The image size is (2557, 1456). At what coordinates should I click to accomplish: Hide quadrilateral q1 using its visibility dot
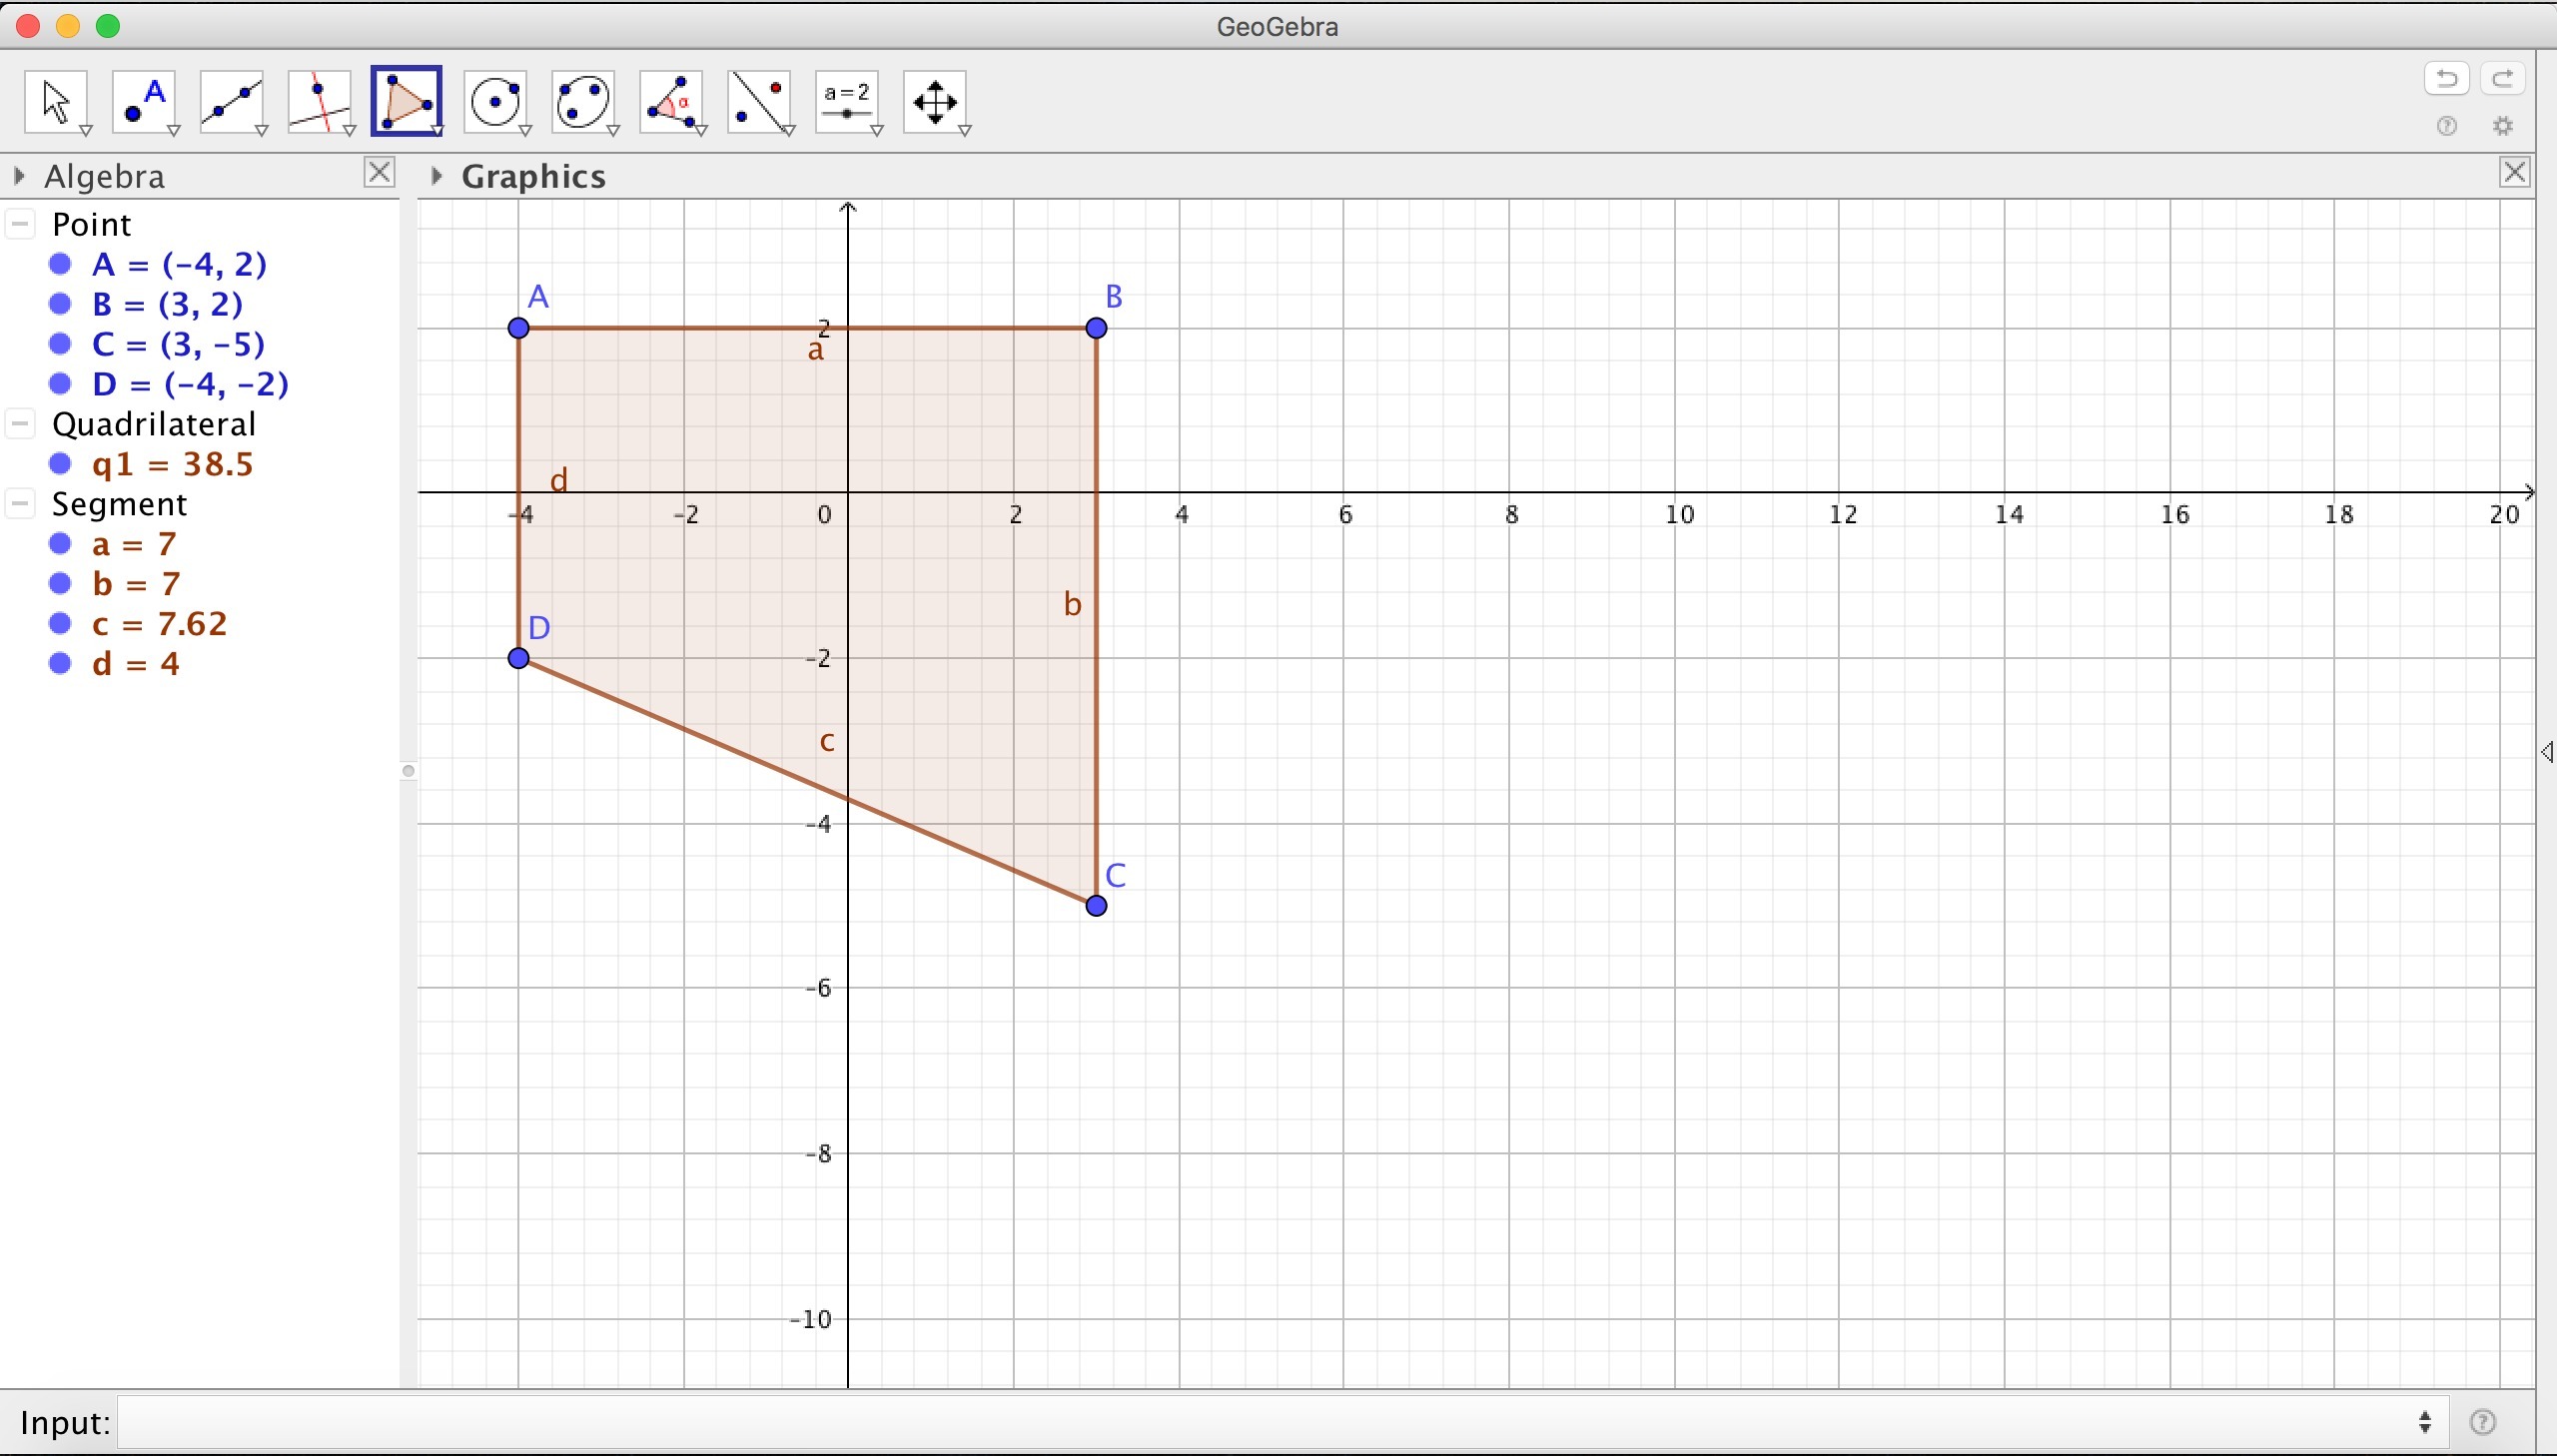[x=61, y=463]
